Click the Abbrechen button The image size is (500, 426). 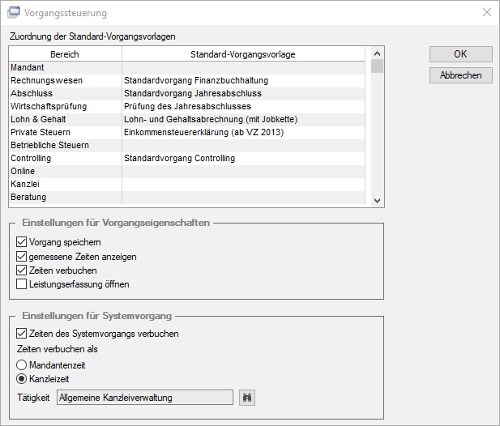point(461,75)
